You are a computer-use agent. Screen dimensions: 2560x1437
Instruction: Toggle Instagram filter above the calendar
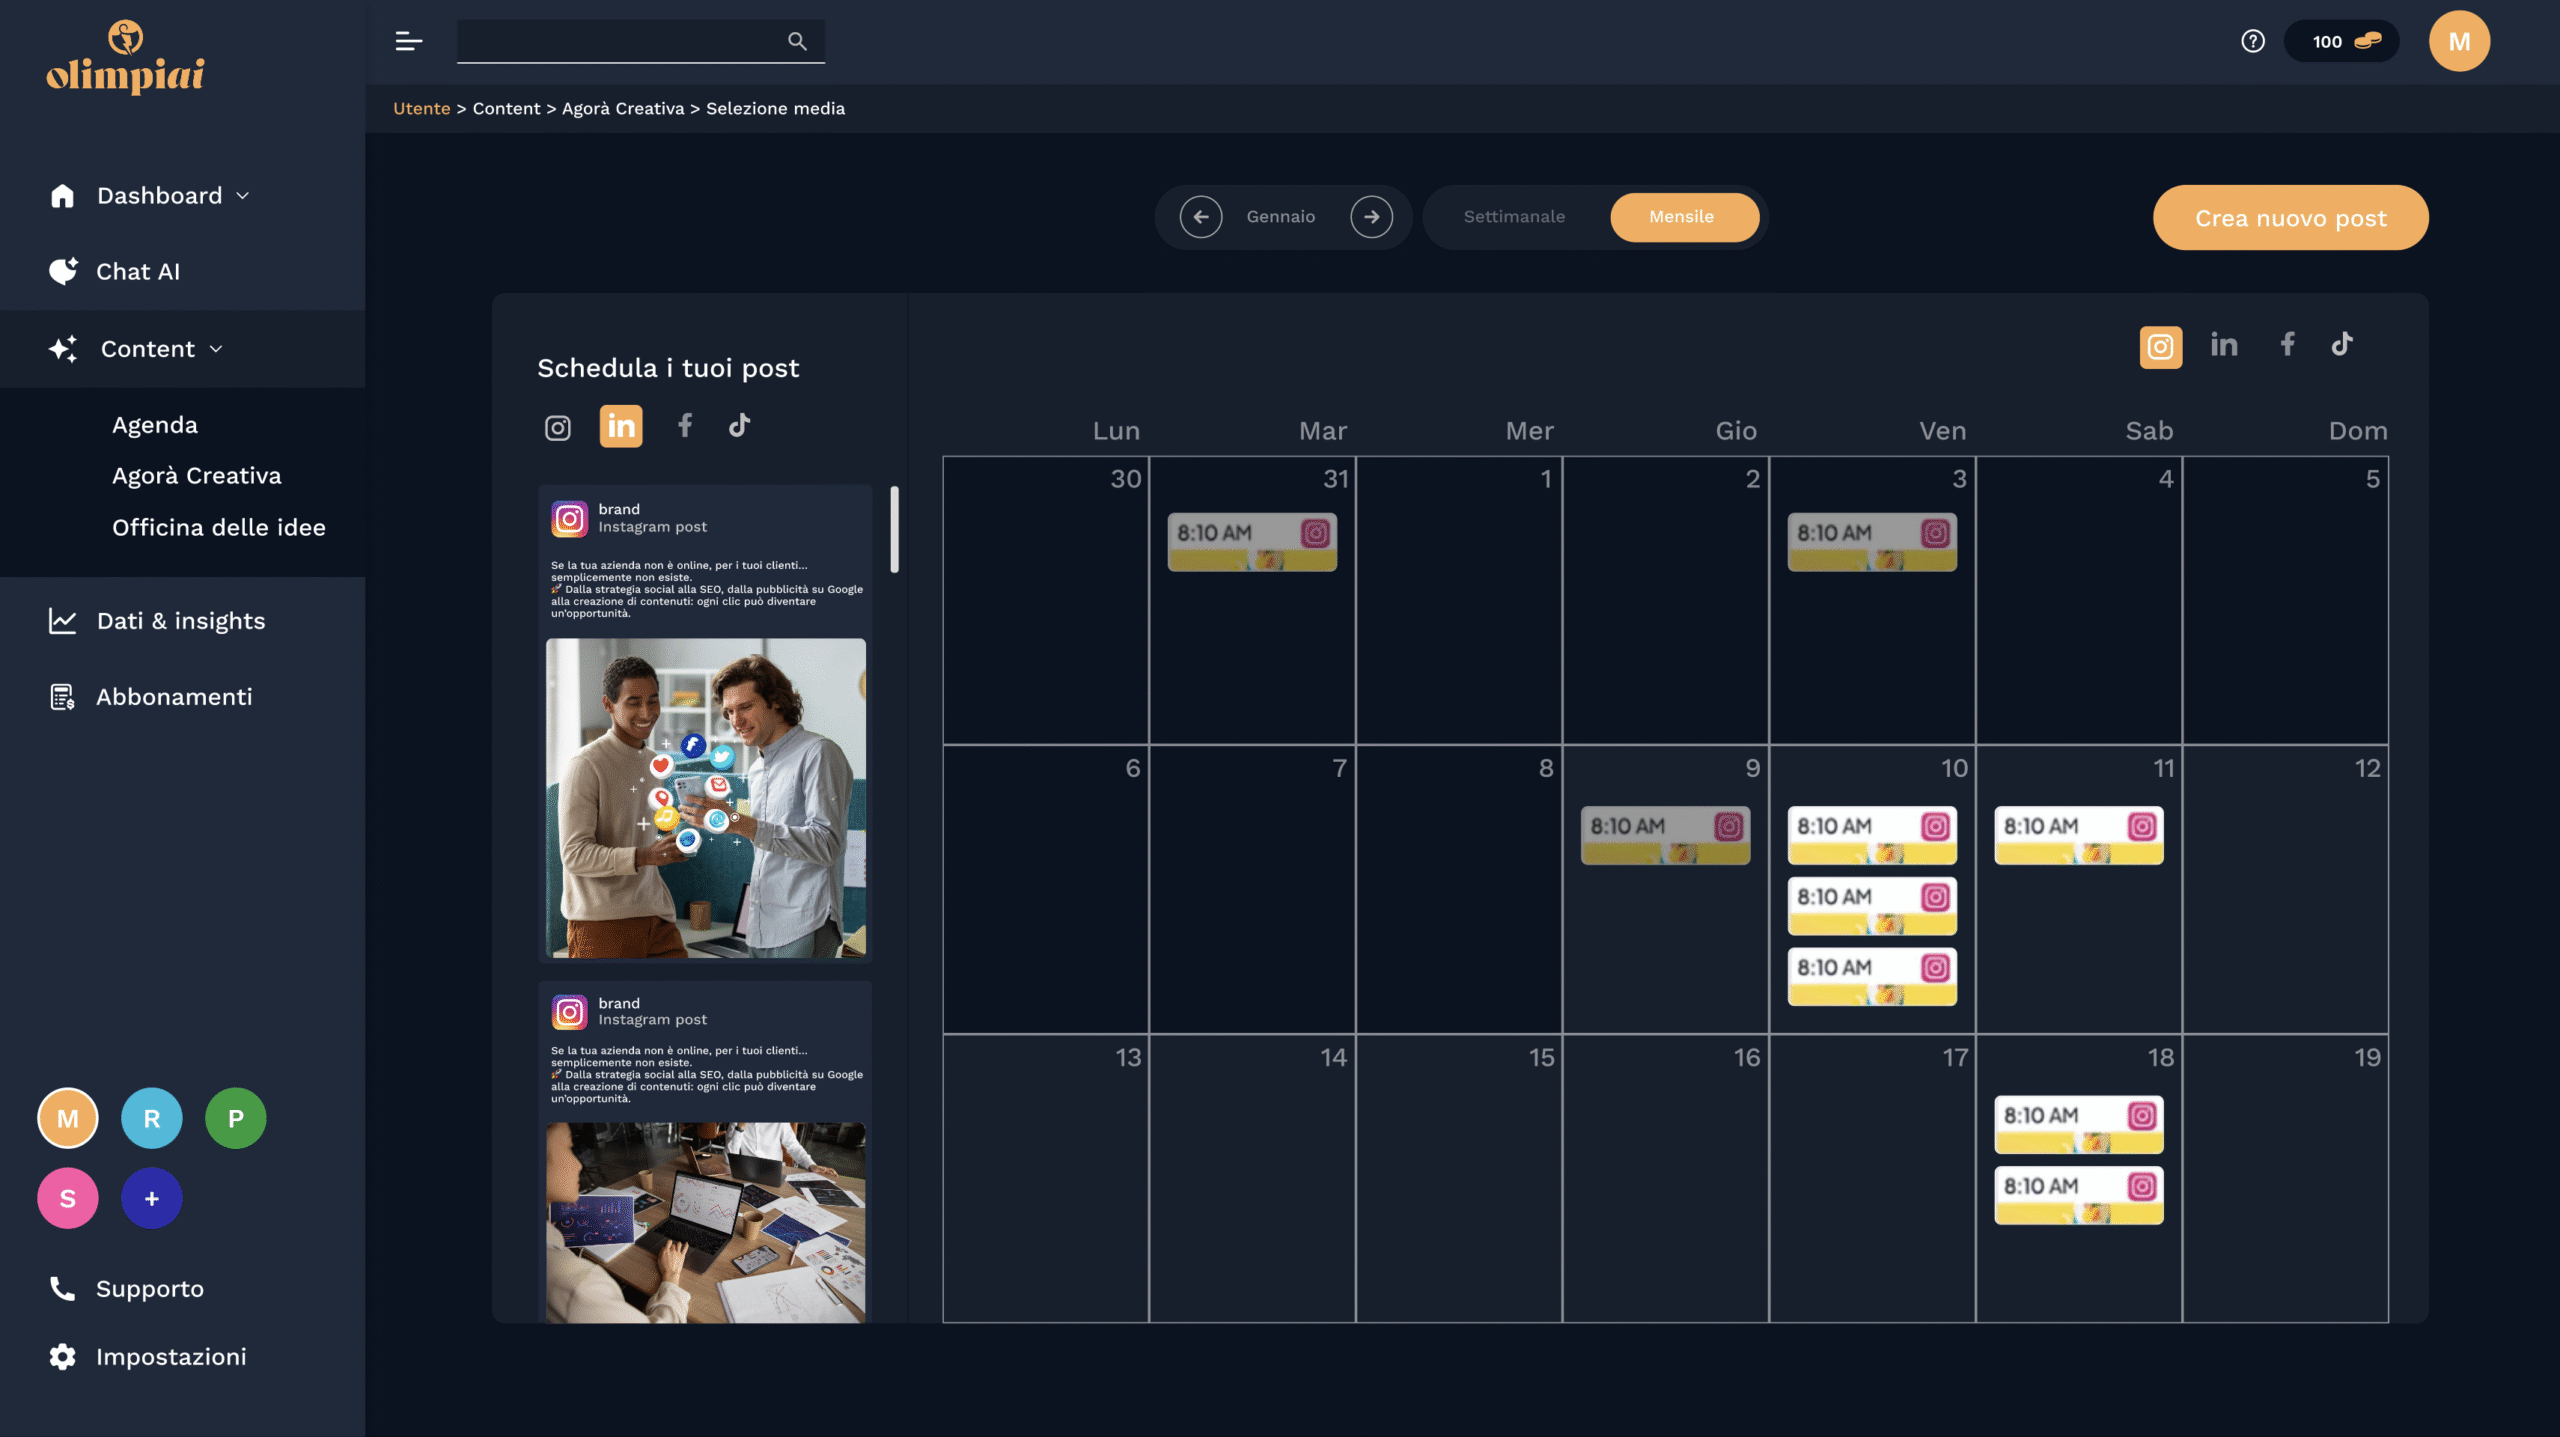pyautogui.click(x=2160, y=347)
